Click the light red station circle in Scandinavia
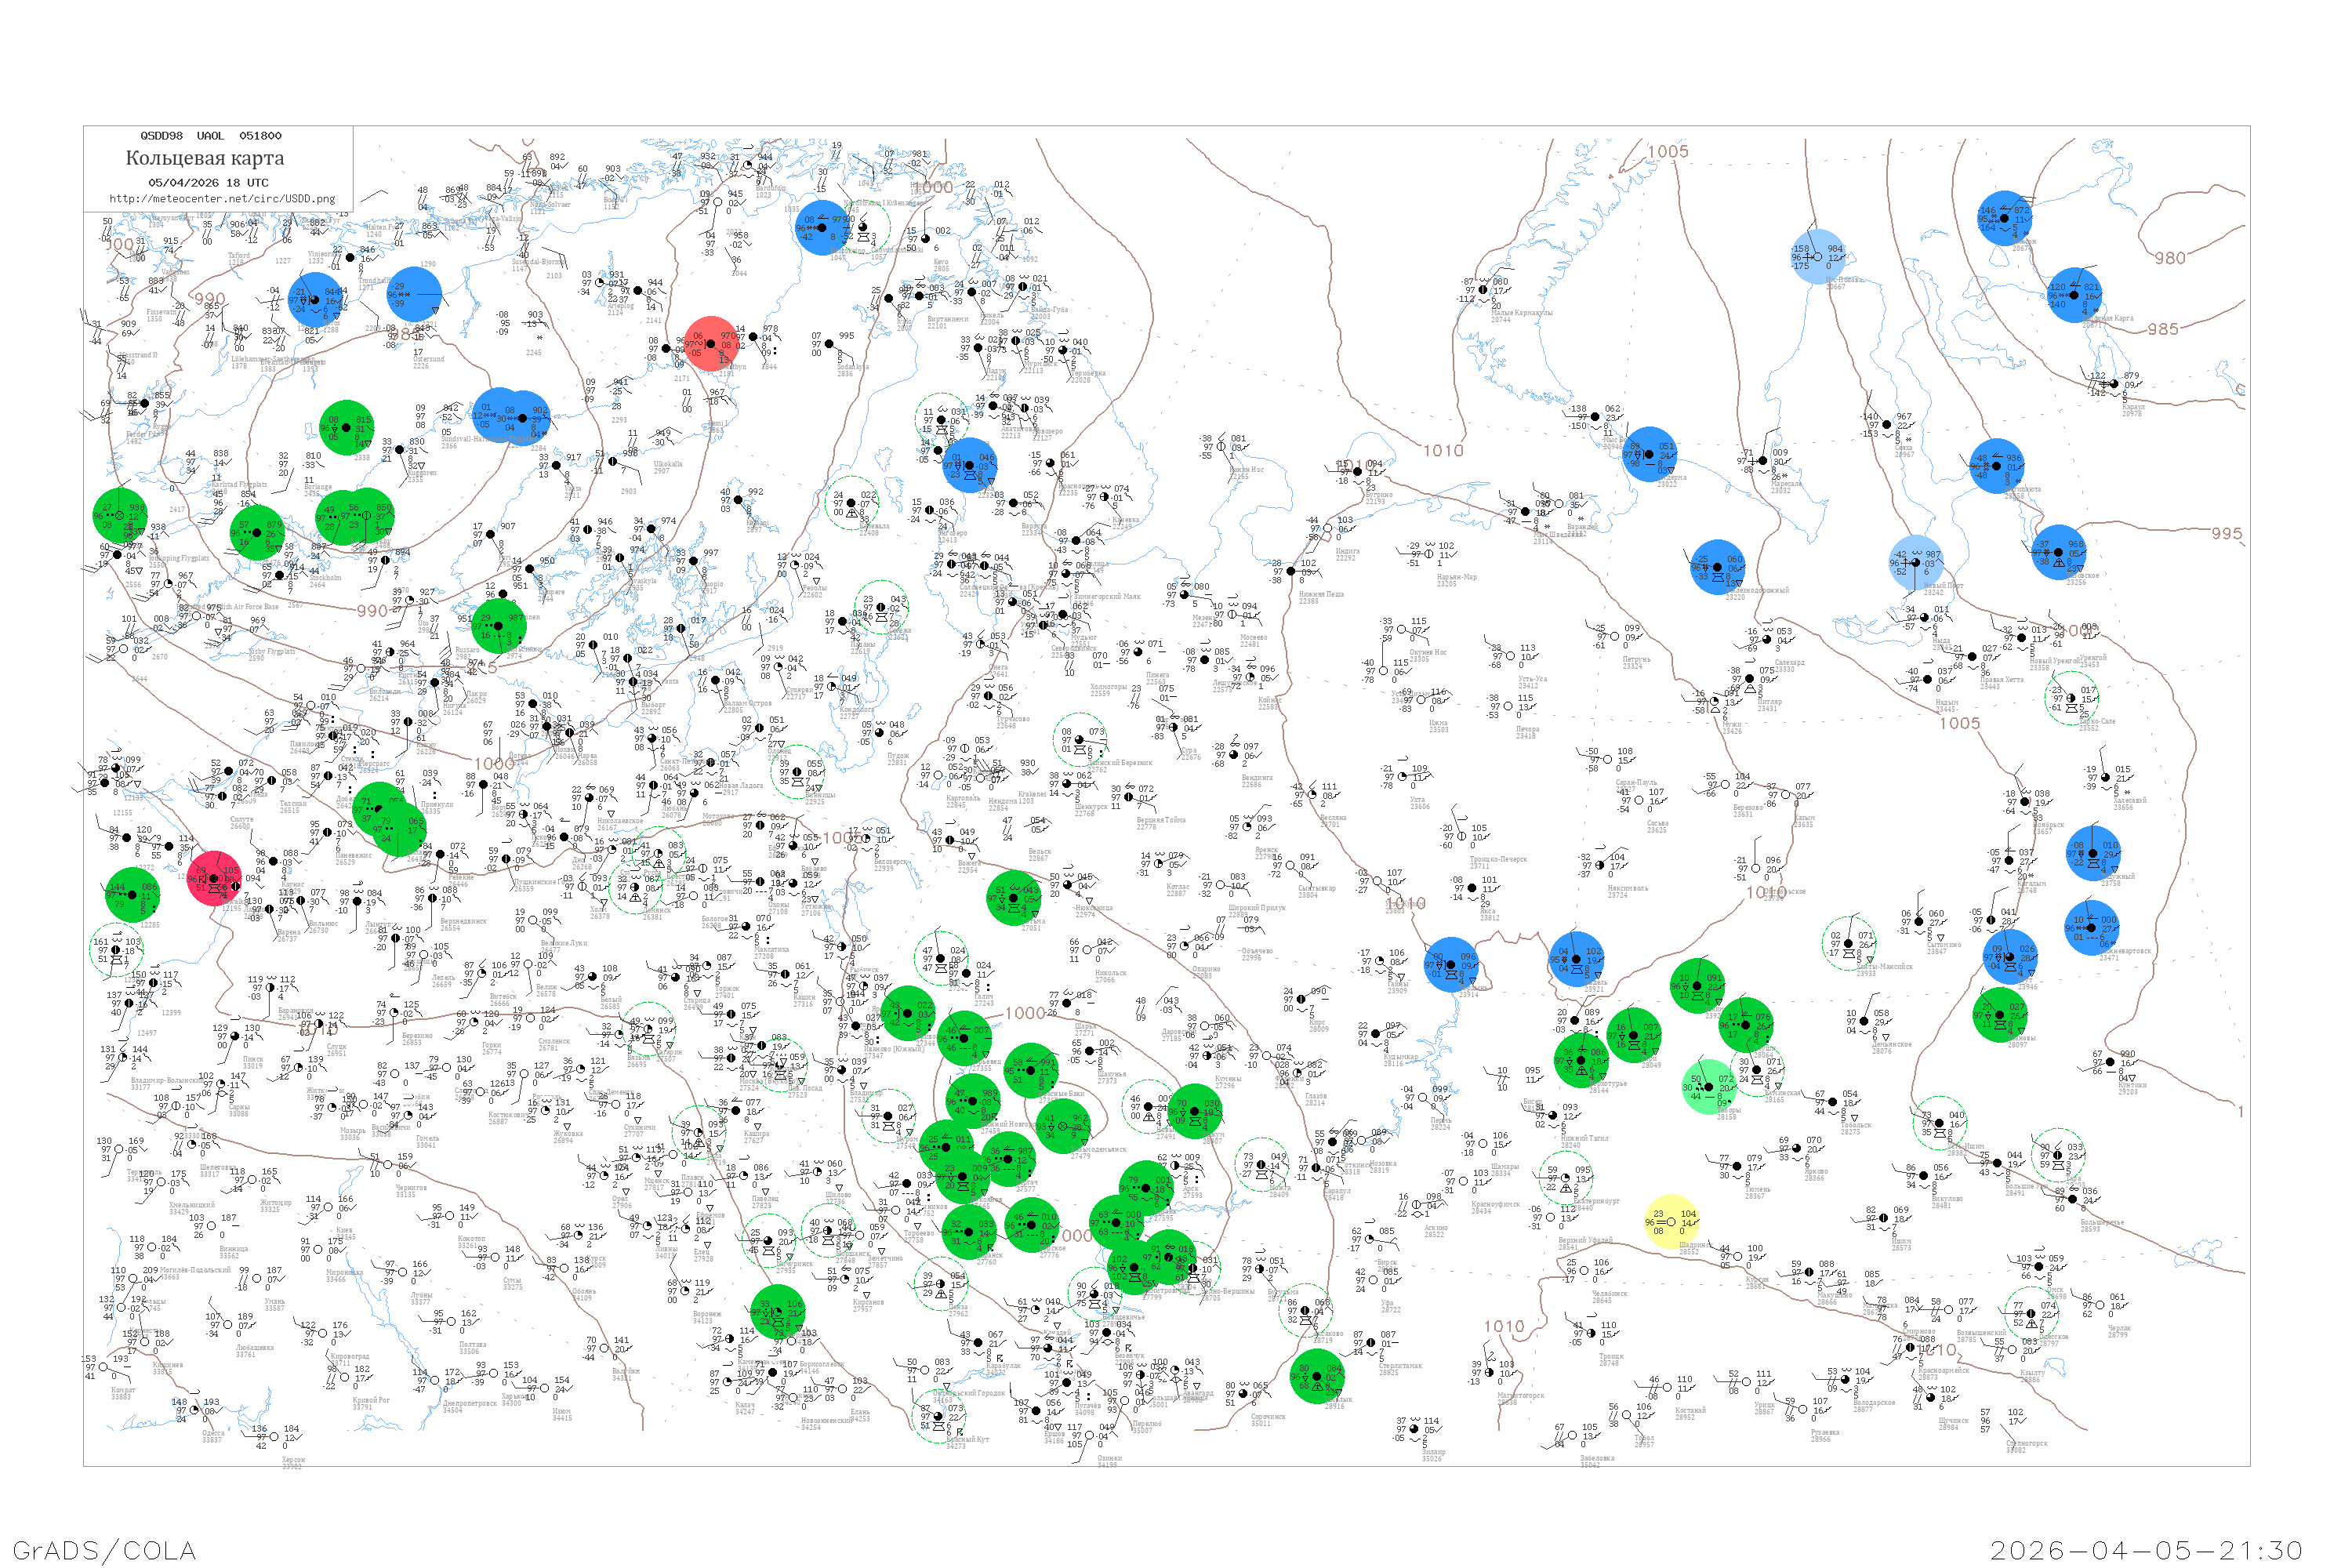This screenshot has height=1568, width=2352. click(712, 343)
